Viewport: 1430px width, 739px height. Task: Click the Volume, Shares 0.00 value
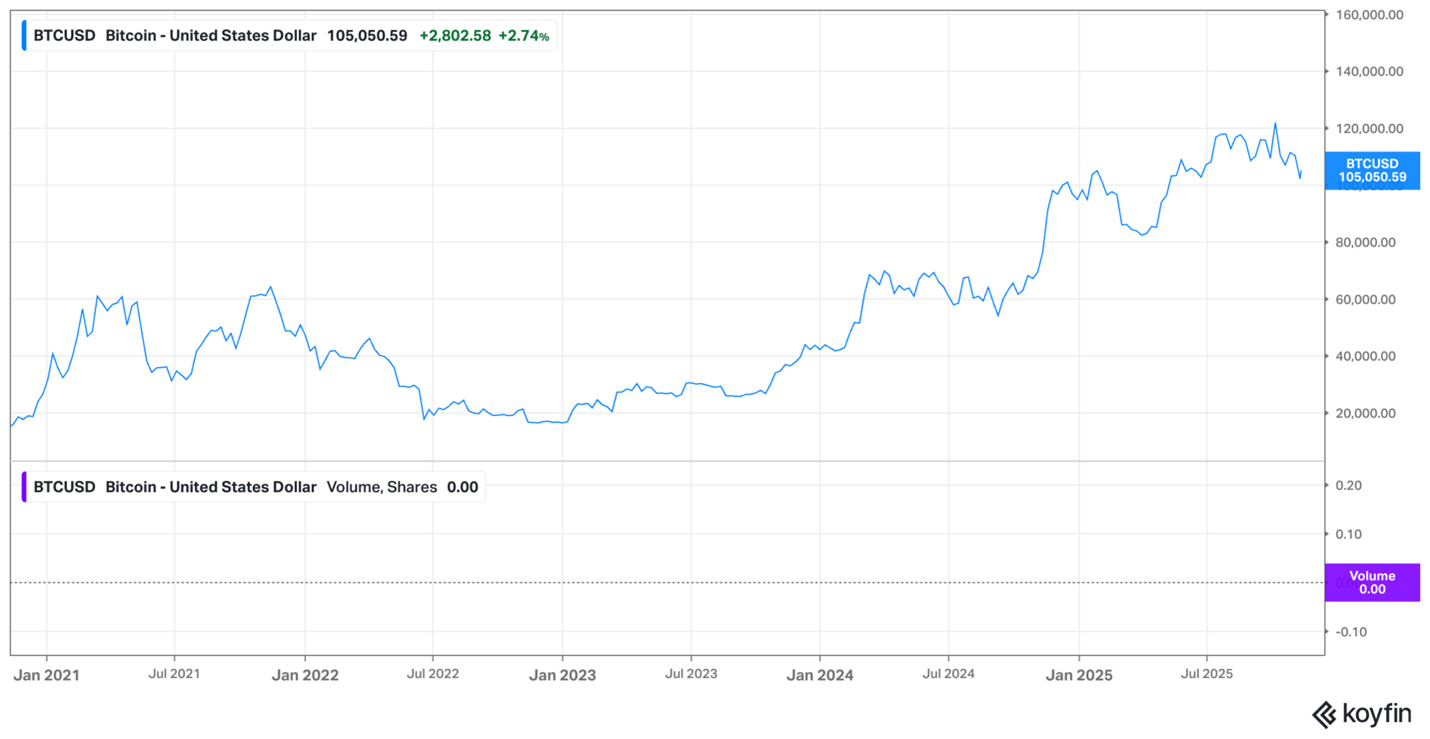[x=462, y=487]
